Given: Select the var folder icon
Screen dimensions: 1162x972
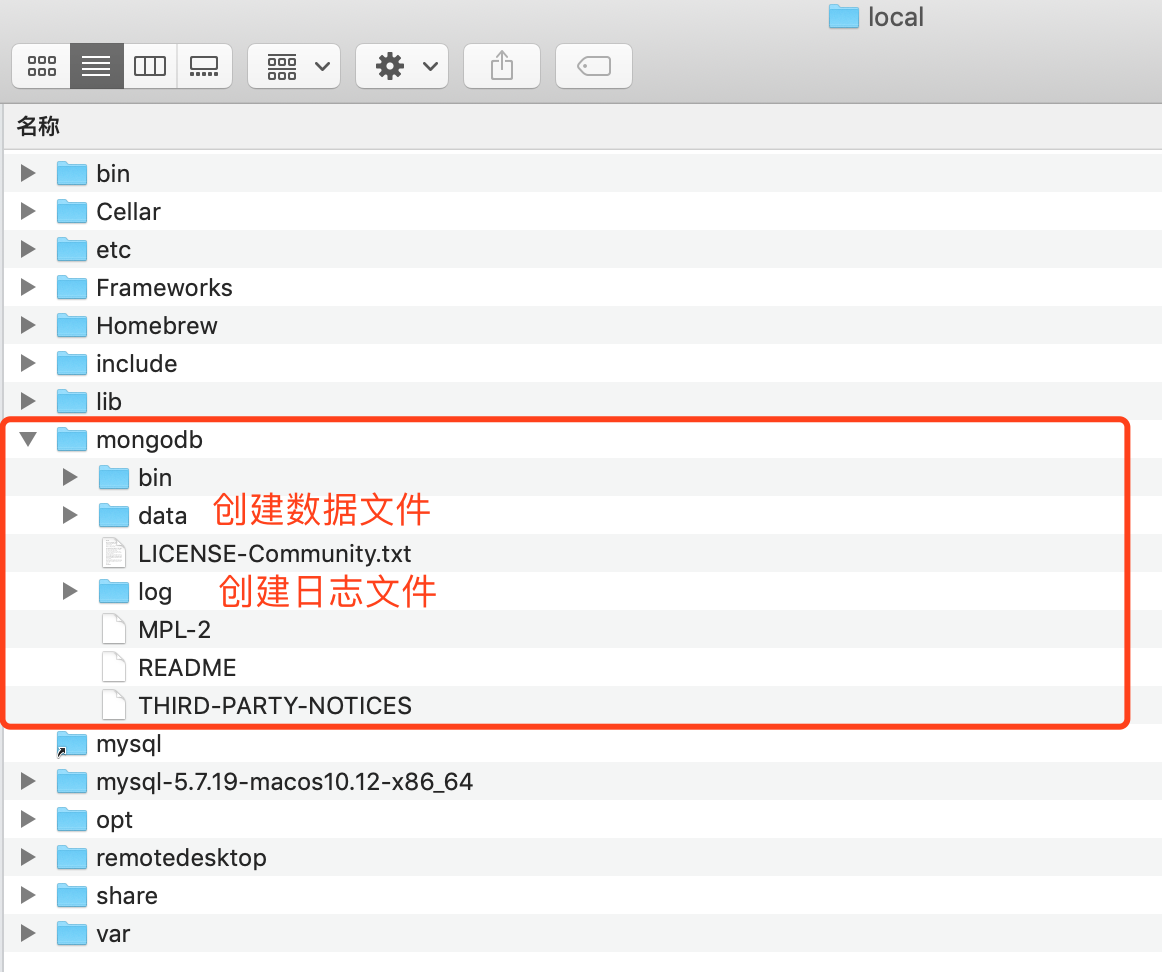Looking at the screenshot, I should click(x=72, y=933).
